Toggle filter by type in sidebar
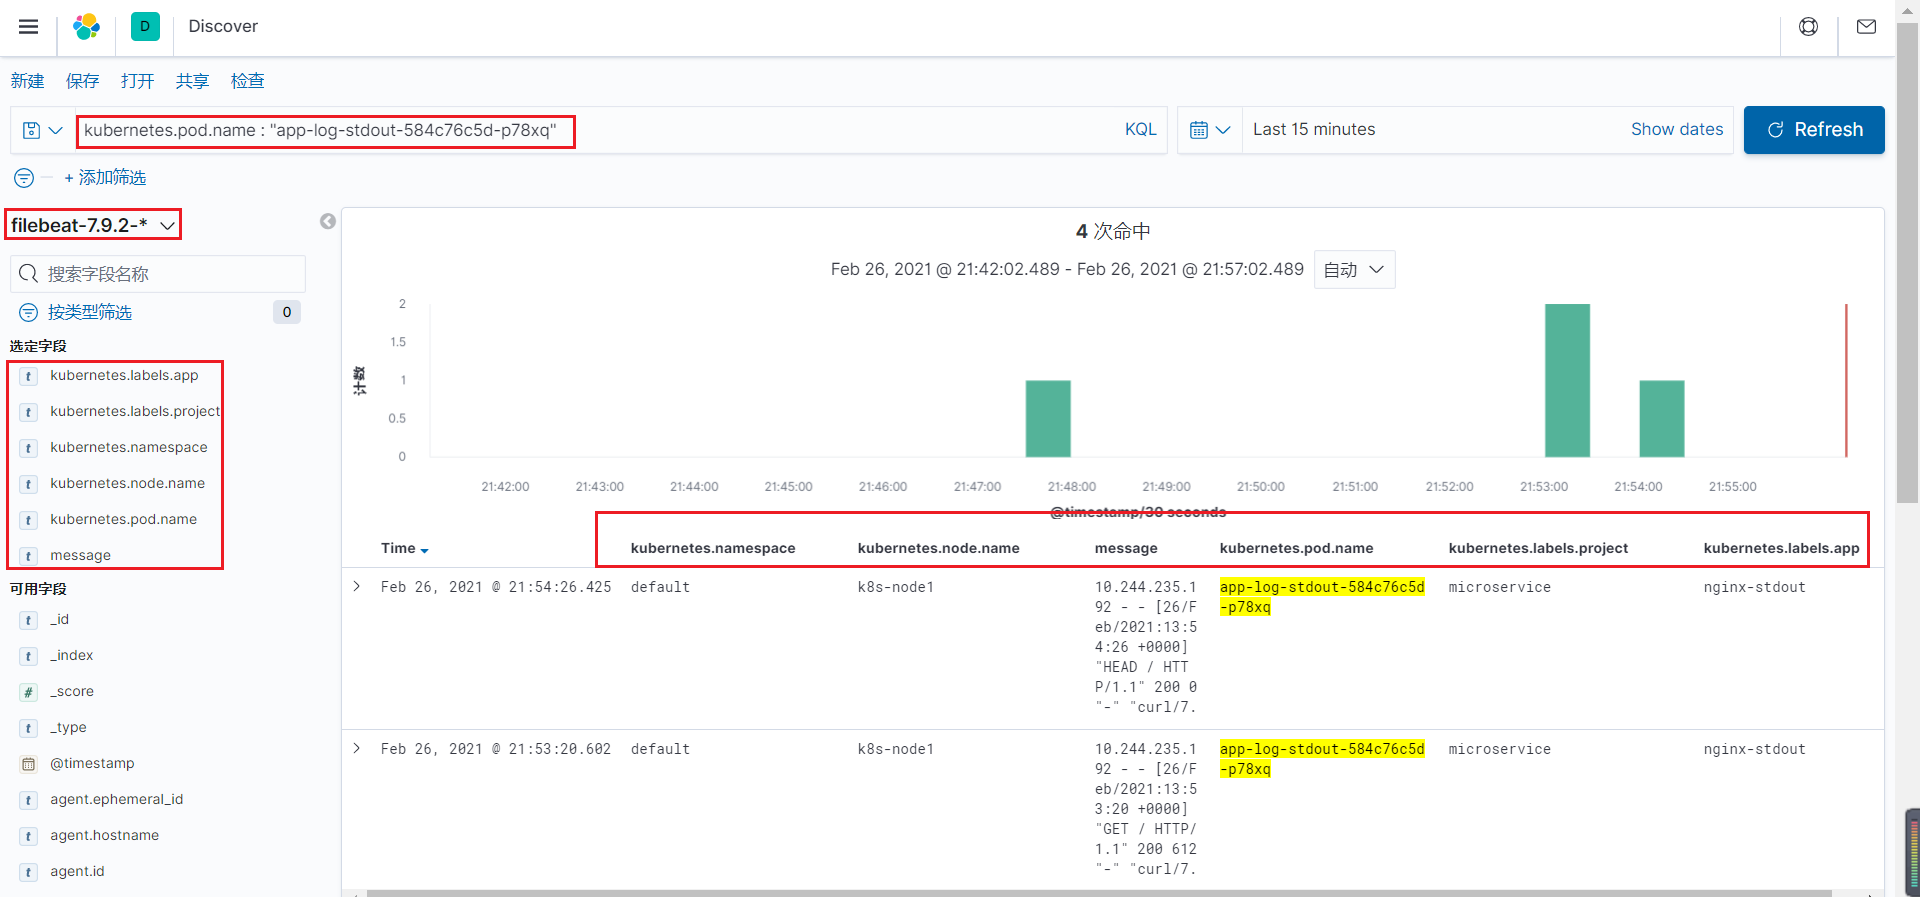 90,313
